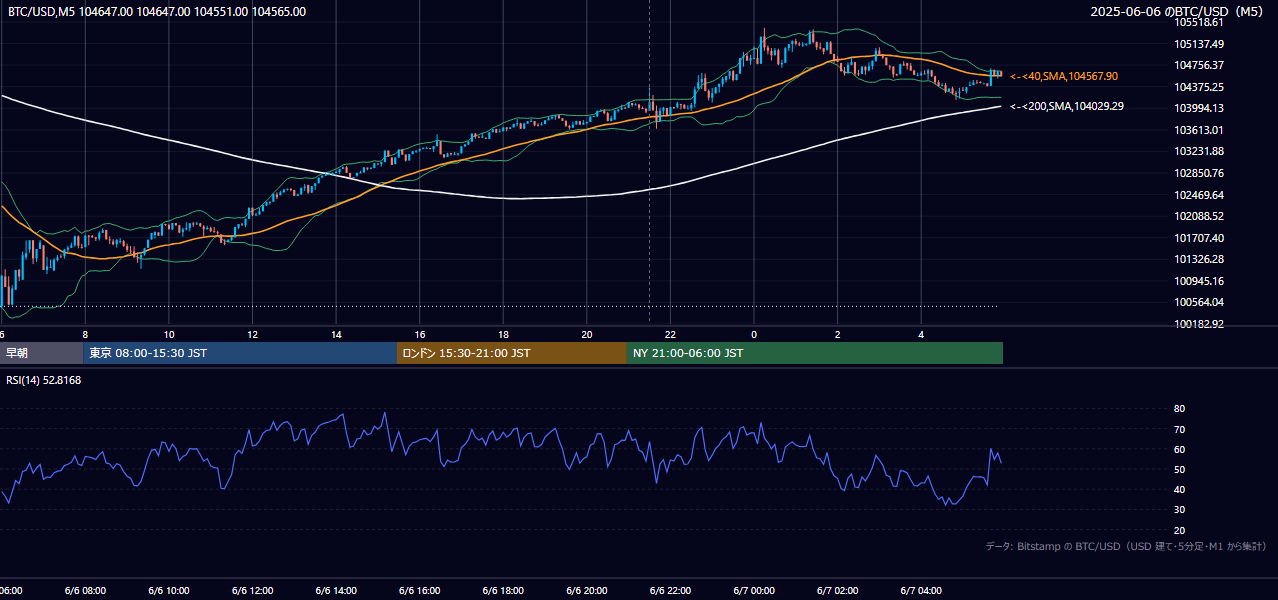Click the 6/6 08:00 time axis label

(85, 591)
